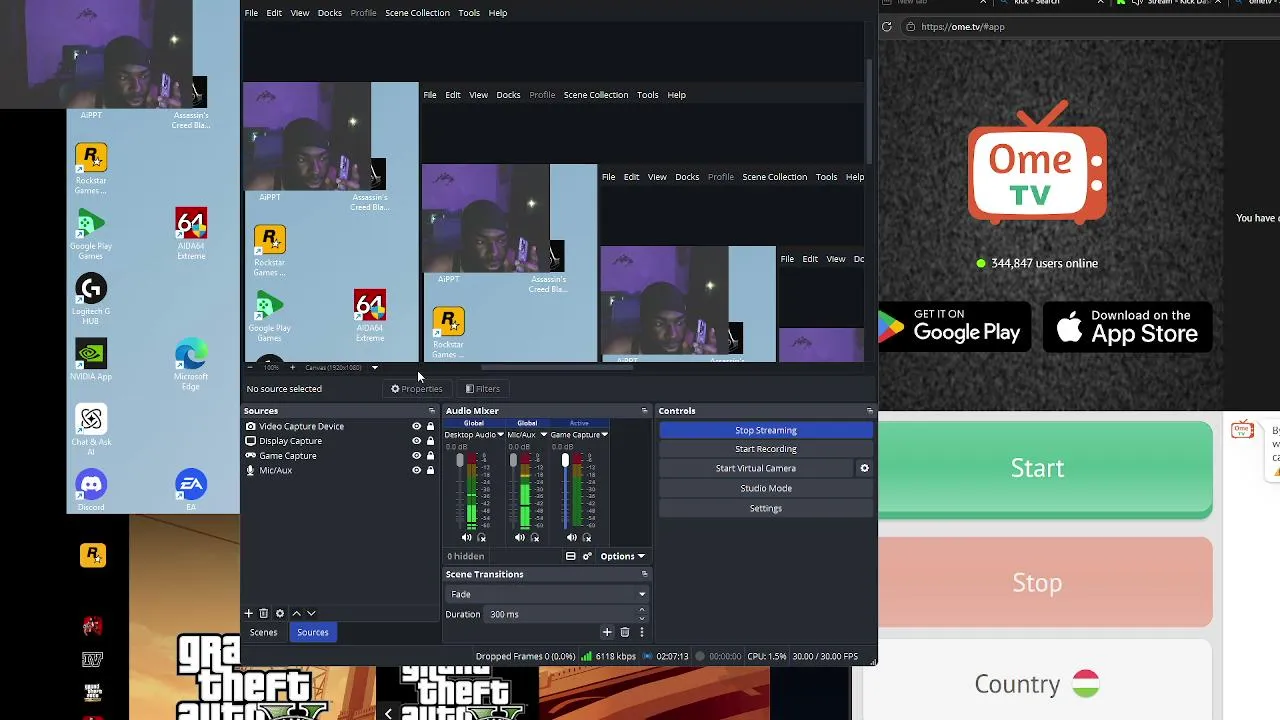
Task: Hide the Display Capture source
Action: [x=417, y=441]
